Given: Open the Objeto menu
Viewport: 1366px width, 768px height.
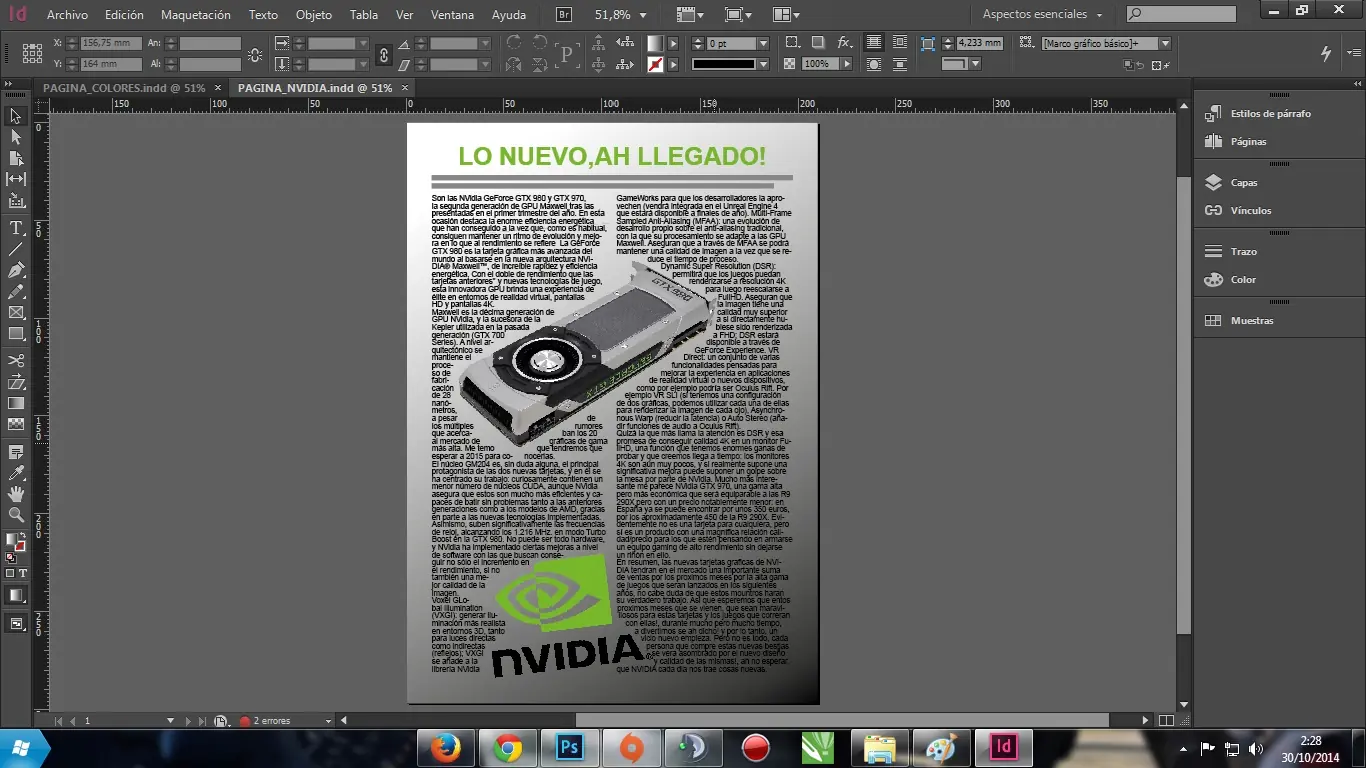Looking at the screenshot, I should pos(314,15).
